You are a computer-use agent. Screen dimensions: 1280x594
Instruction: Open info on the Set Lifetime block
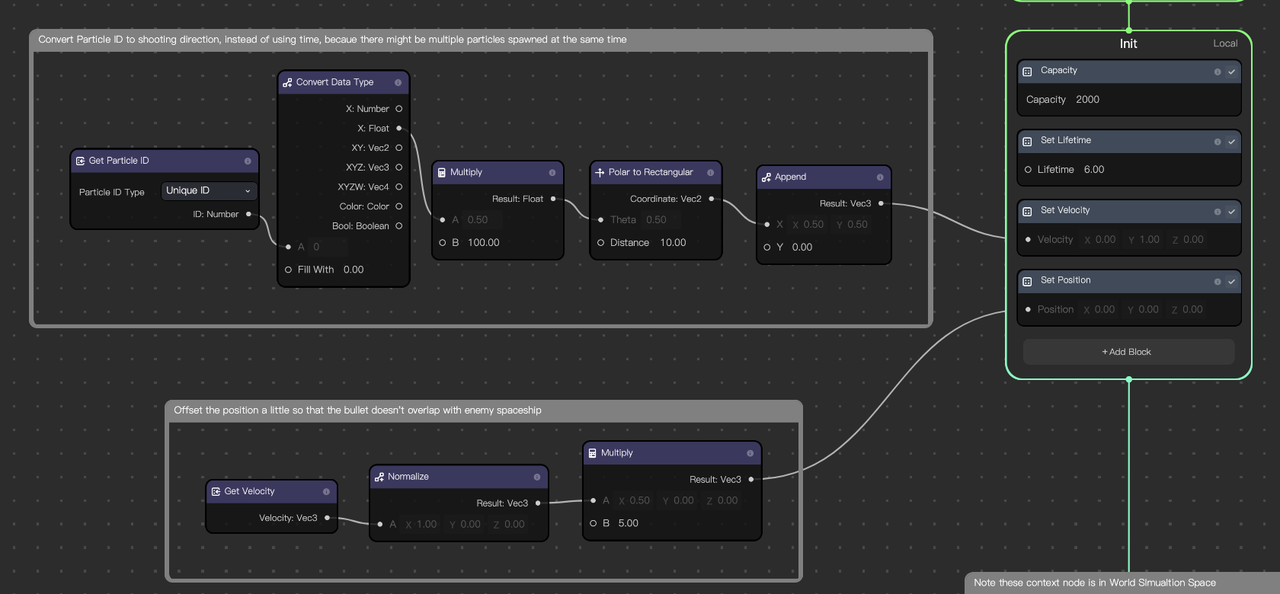(x=1217, y=142)
